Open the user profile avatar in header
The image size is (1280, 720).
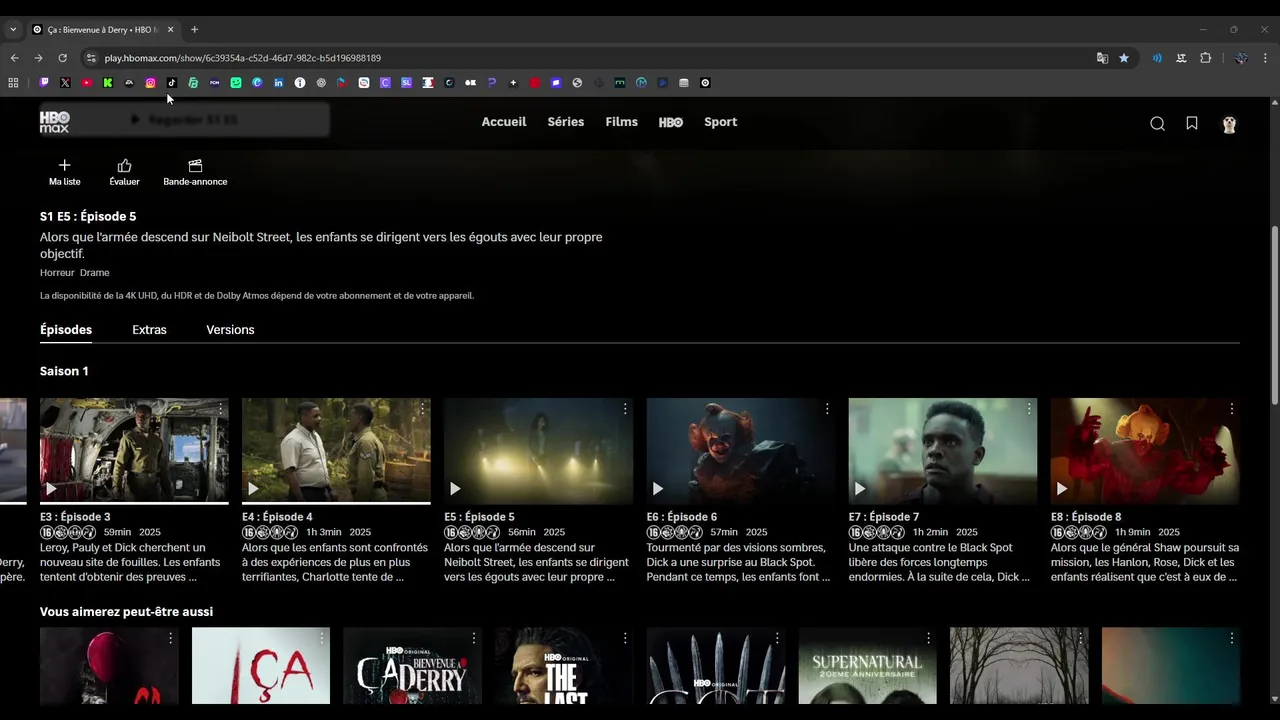[1229, 124]
